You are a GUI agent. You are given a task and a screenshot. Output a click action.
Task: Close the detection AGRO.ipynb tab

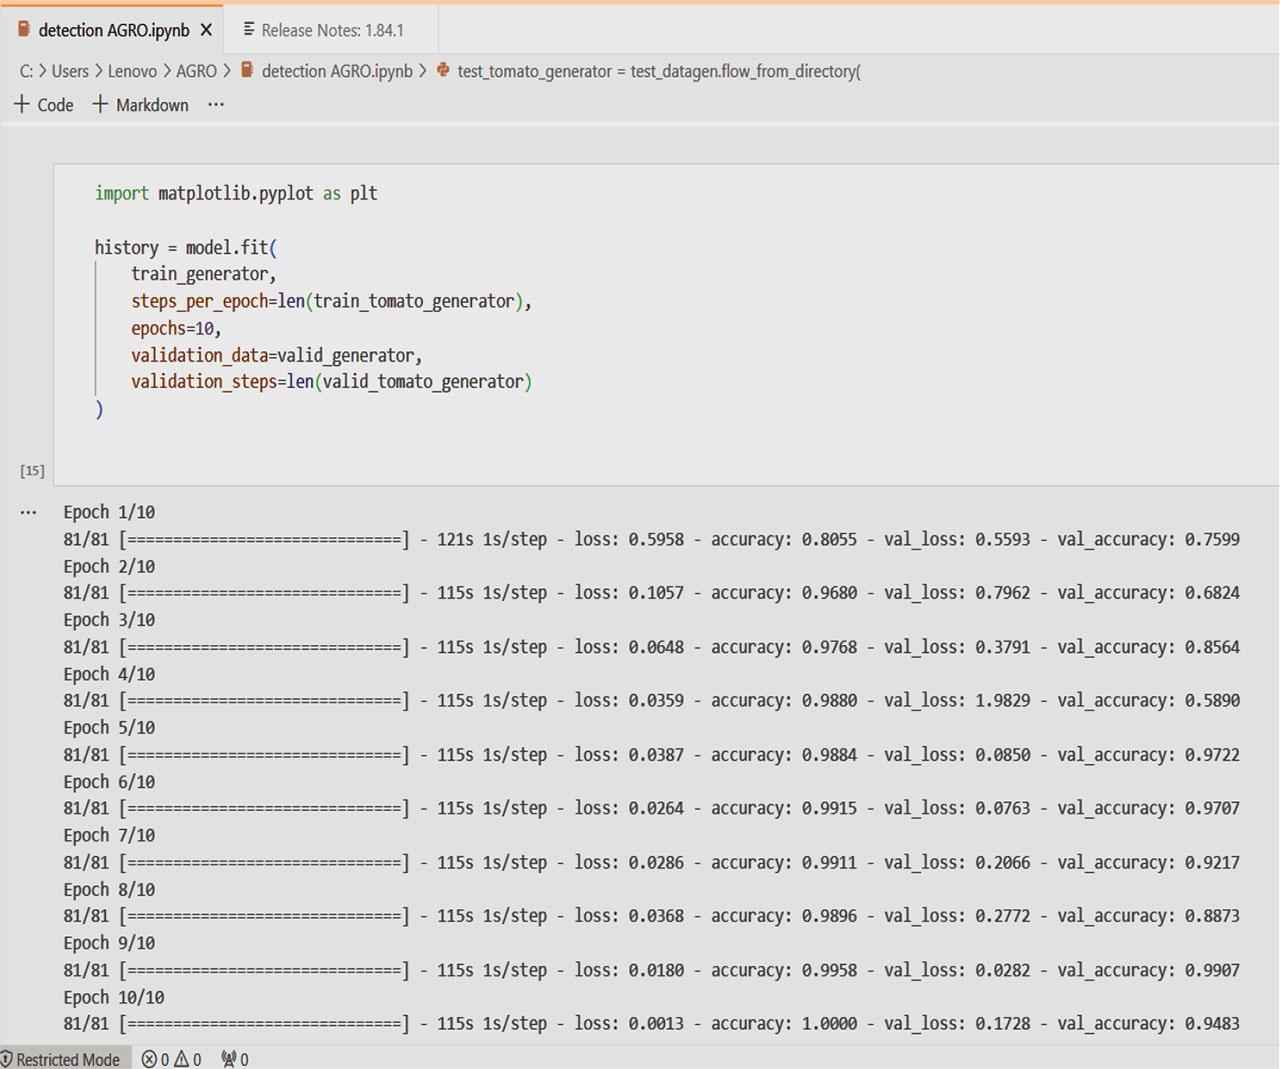tap(206, 30)
